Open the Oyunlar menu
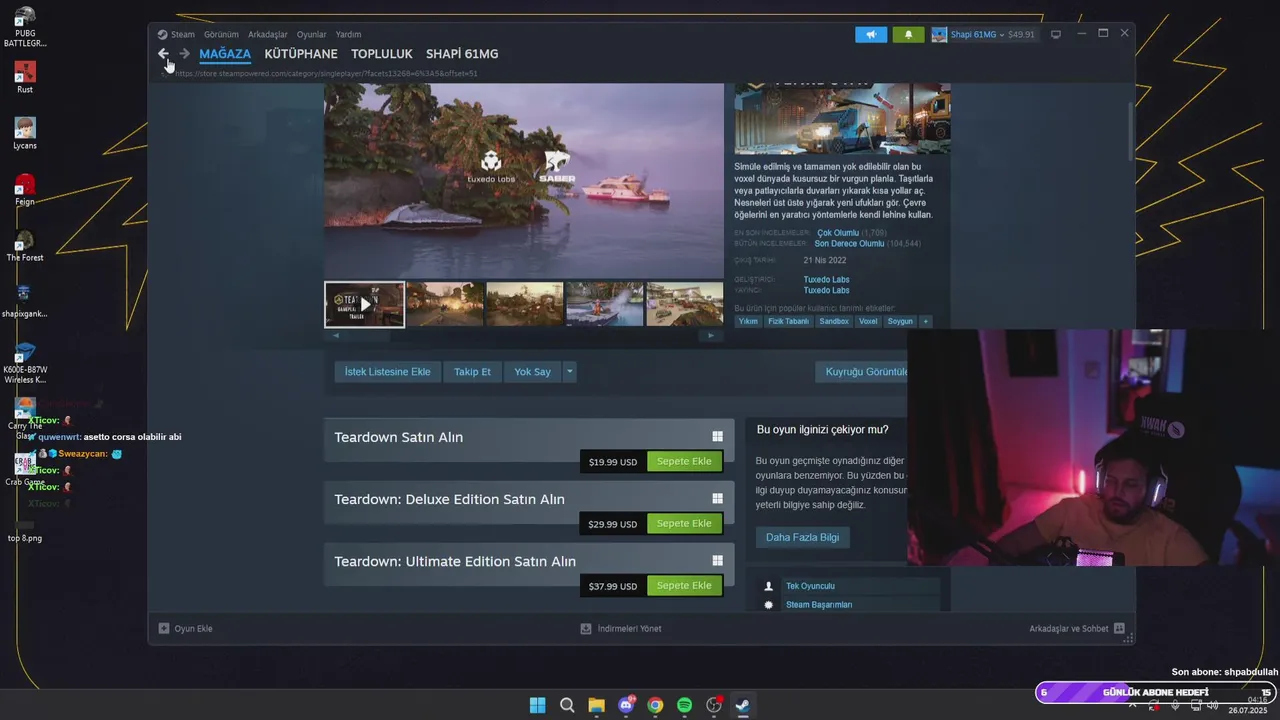 [x=312, y=34]
